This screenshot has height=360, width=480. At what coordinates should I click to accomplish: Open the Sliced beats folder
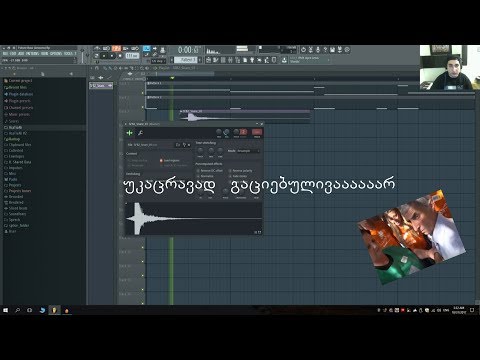(x=16, y=208)
